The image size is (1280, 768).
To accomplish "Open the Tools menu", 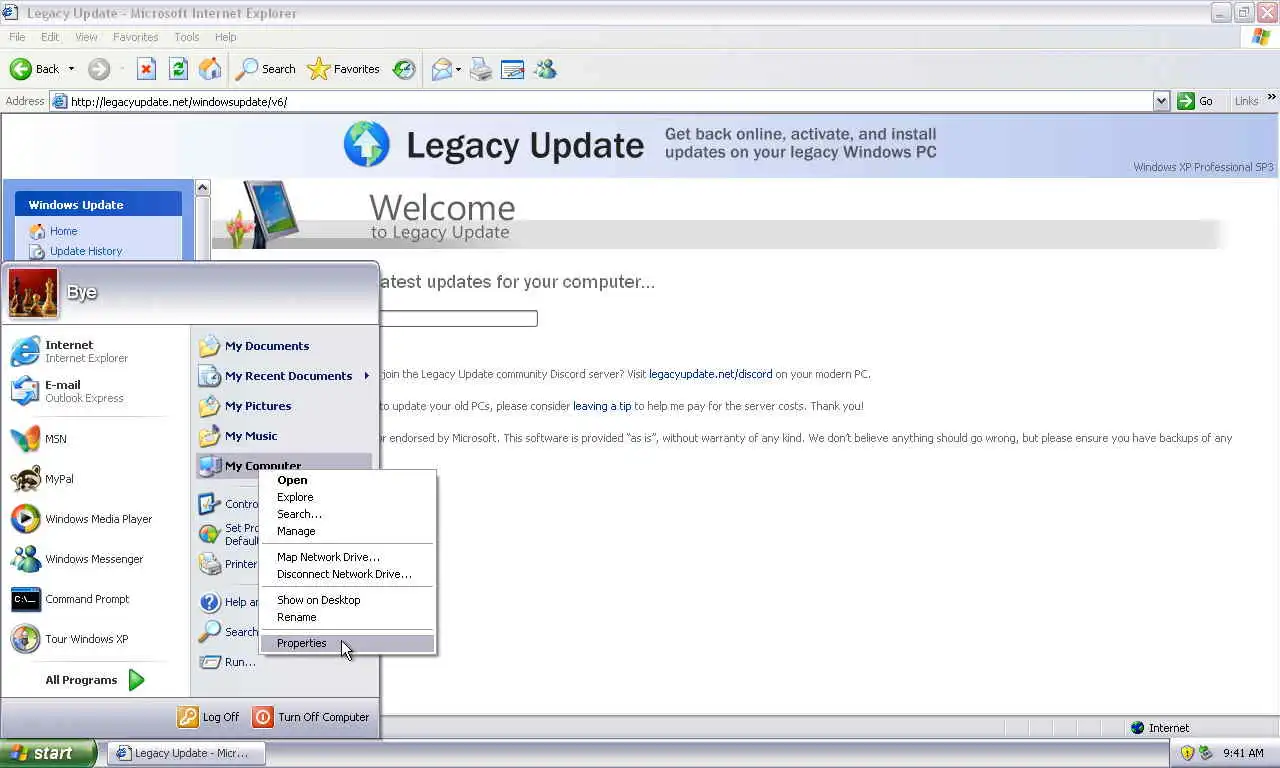I will 187,37.
